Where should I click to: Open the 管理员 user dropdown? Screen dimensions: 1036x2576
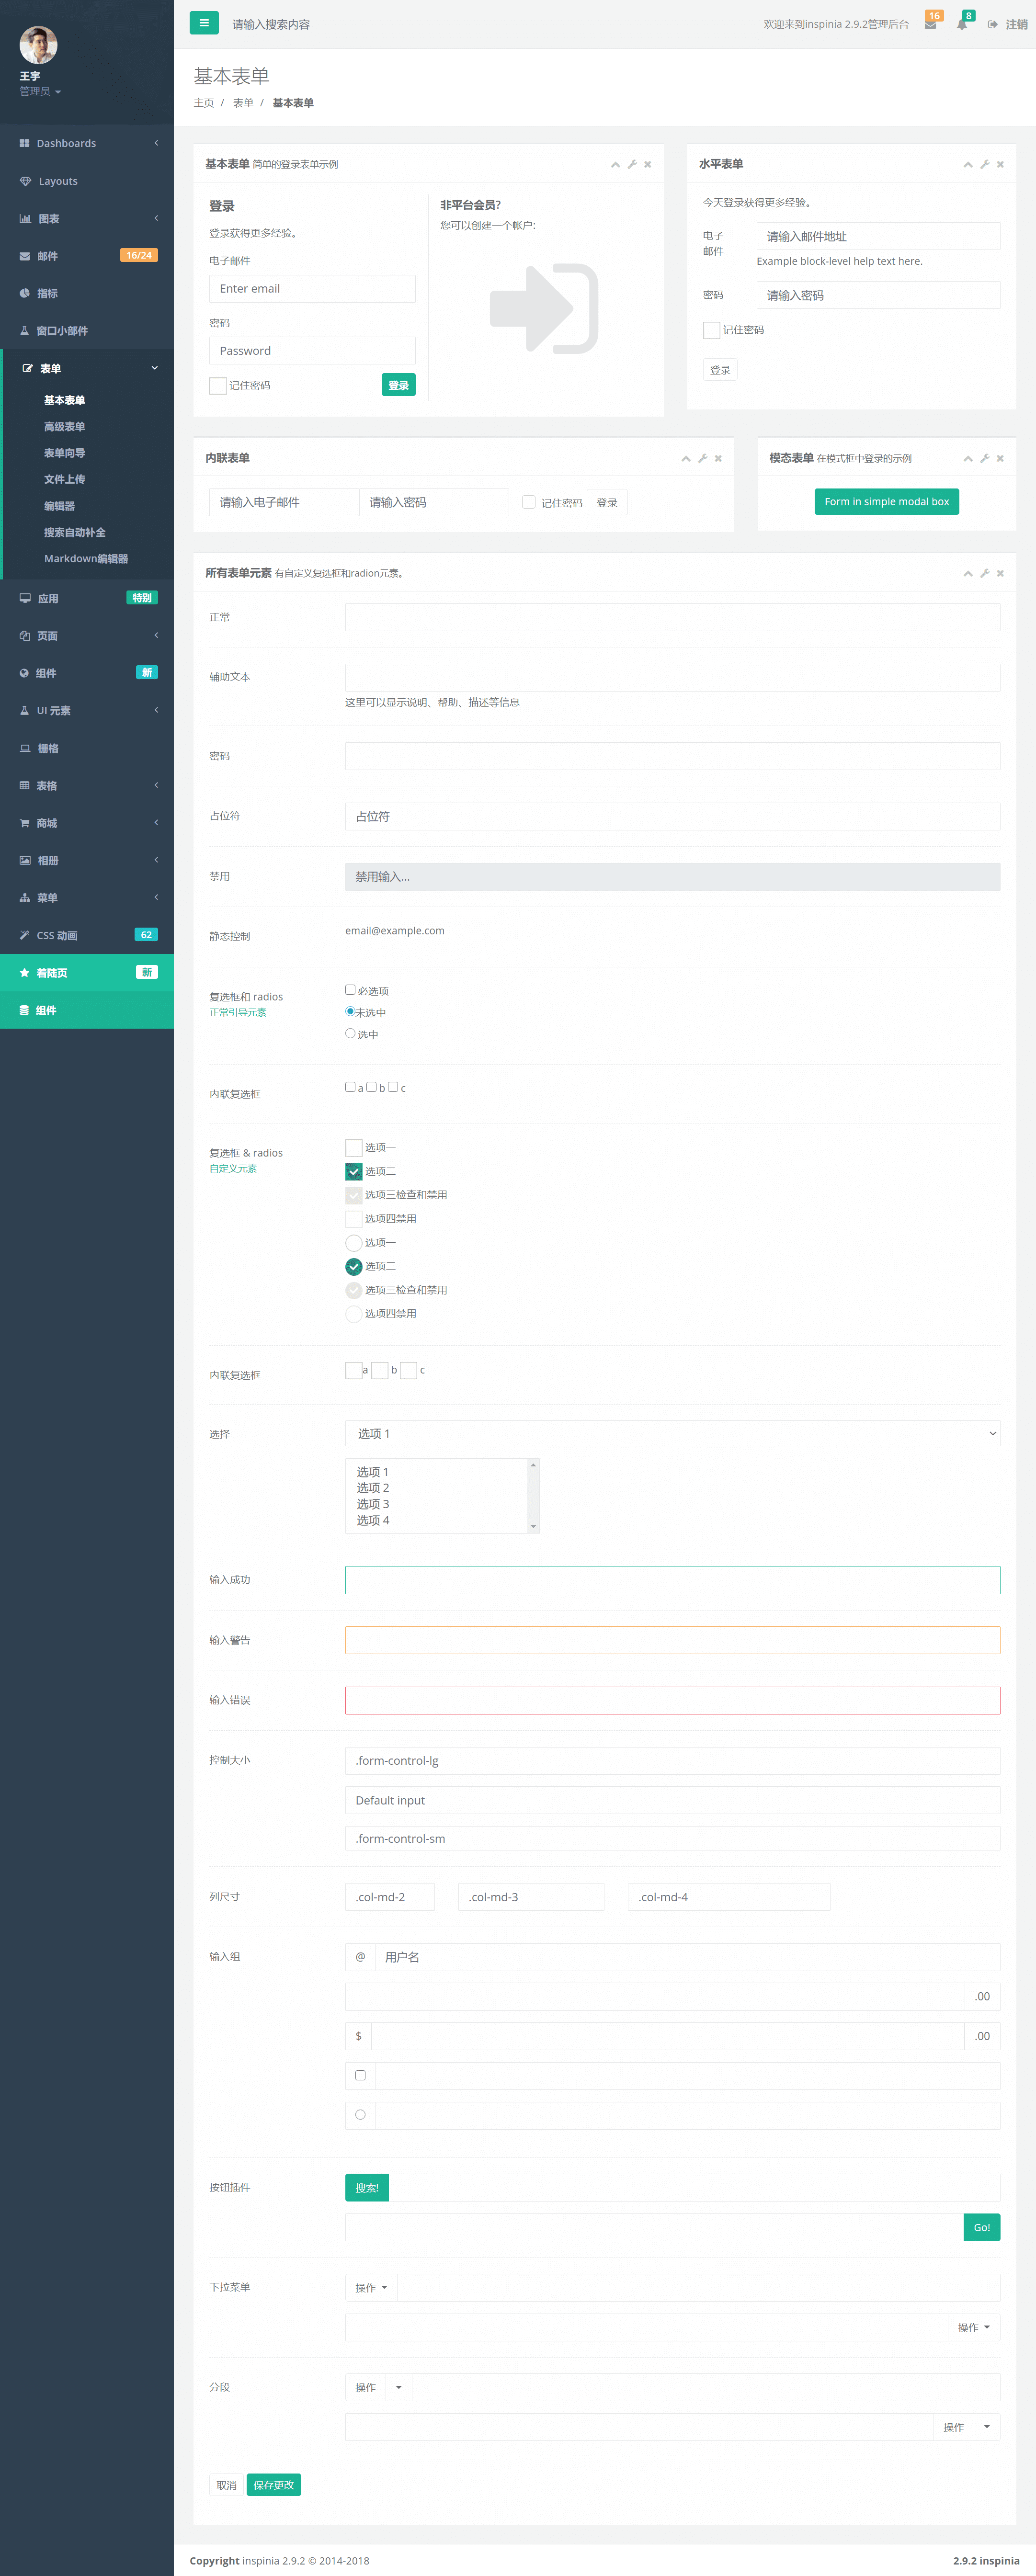point(40,92)
